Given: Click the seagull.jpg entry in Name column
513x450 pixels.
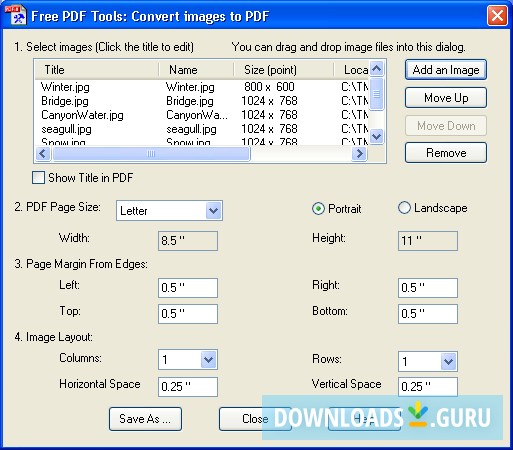Looking at the screenshot, I should pos(191,129).
